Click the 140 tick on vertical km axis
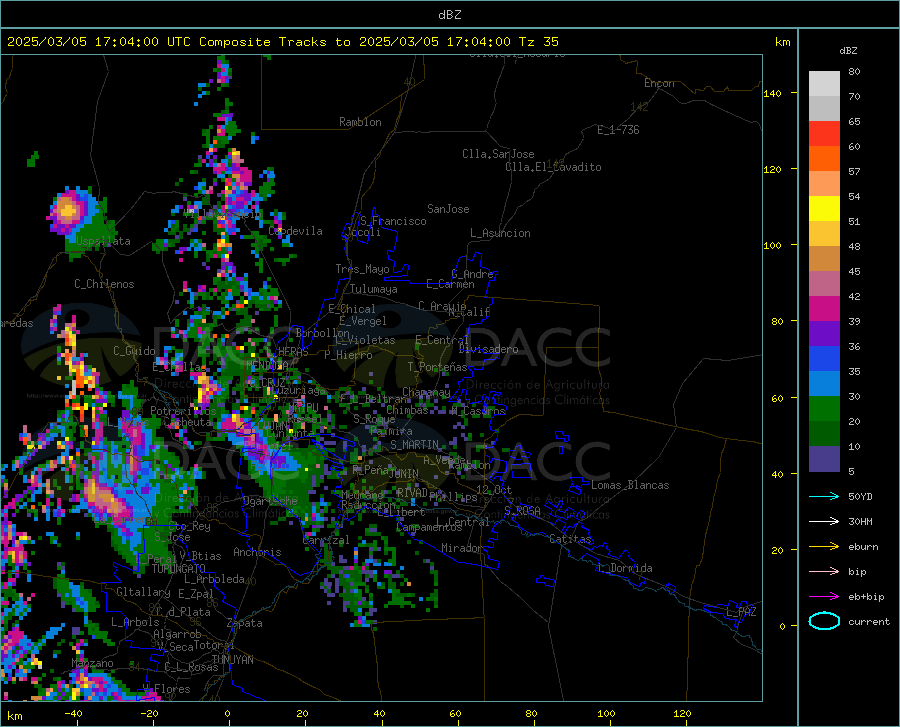The width and height of the screenshot is (900, 727). pos(772,93)
